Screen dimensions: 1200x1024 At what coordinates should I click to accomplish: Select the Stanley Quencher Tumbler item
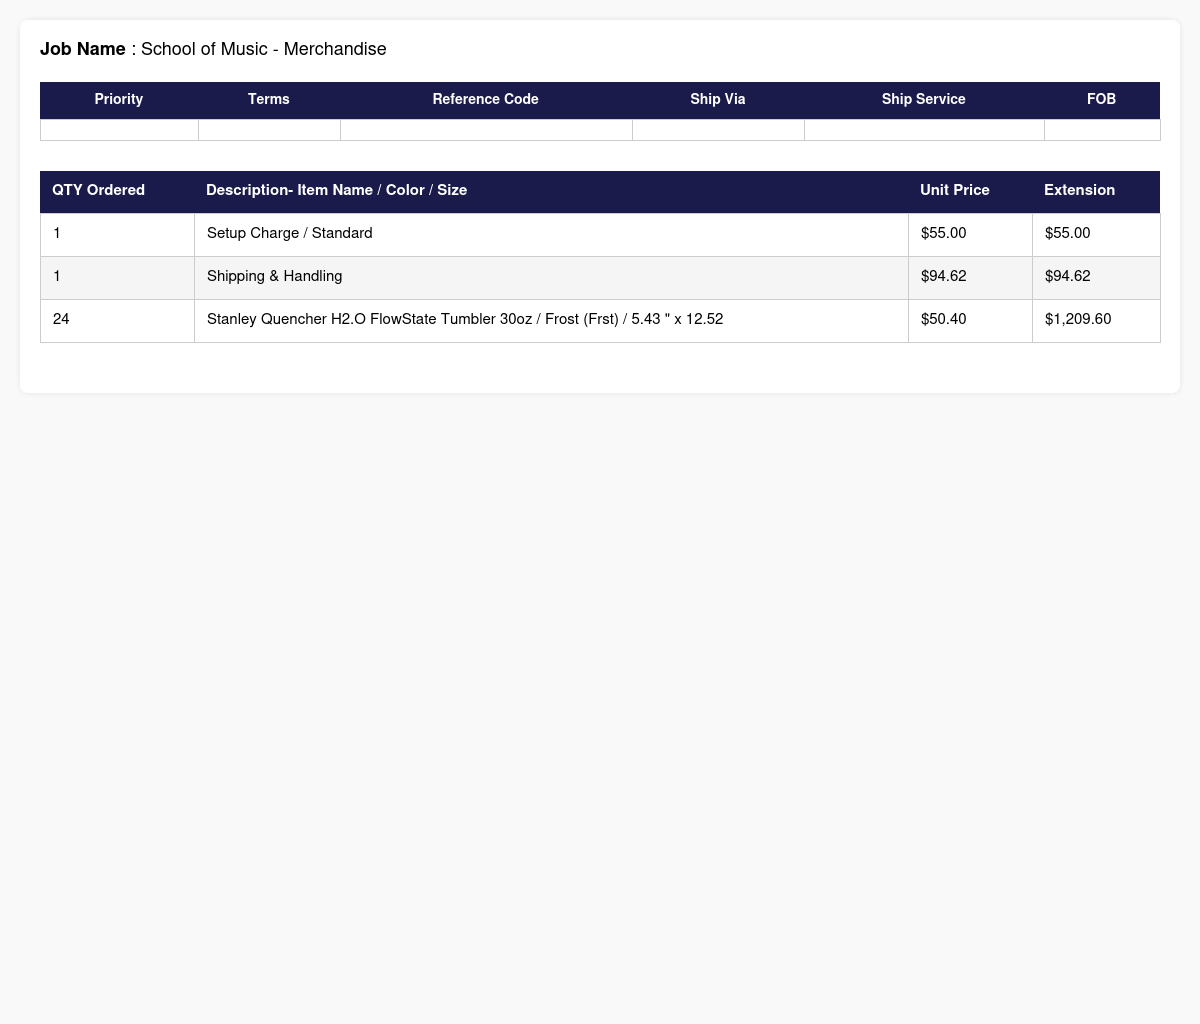[465, 319]
